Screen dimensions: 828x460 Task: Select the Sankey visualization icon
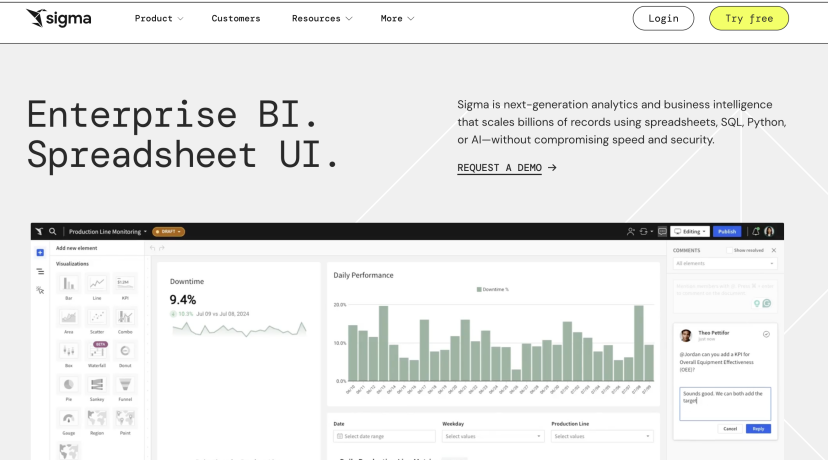97,386
